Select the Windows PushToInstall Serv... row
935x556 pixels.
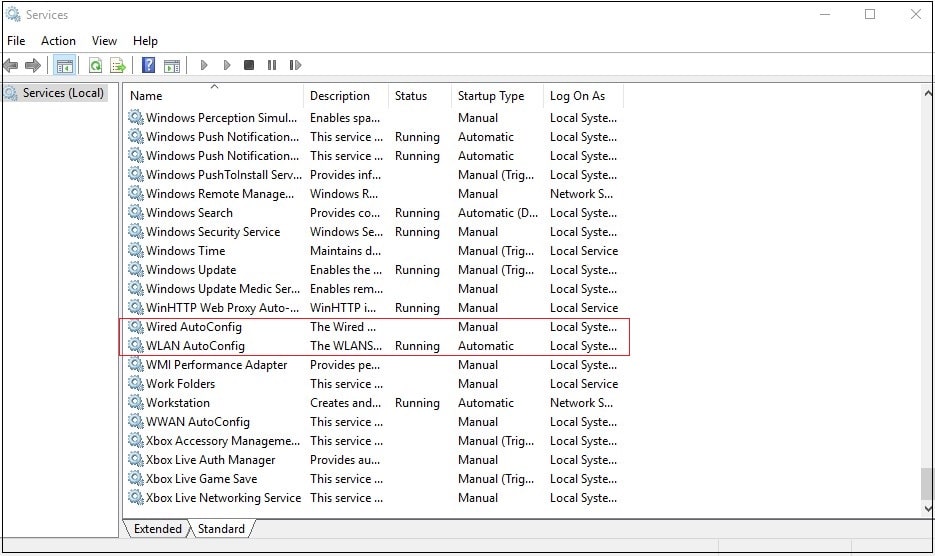tap(373, 175)
